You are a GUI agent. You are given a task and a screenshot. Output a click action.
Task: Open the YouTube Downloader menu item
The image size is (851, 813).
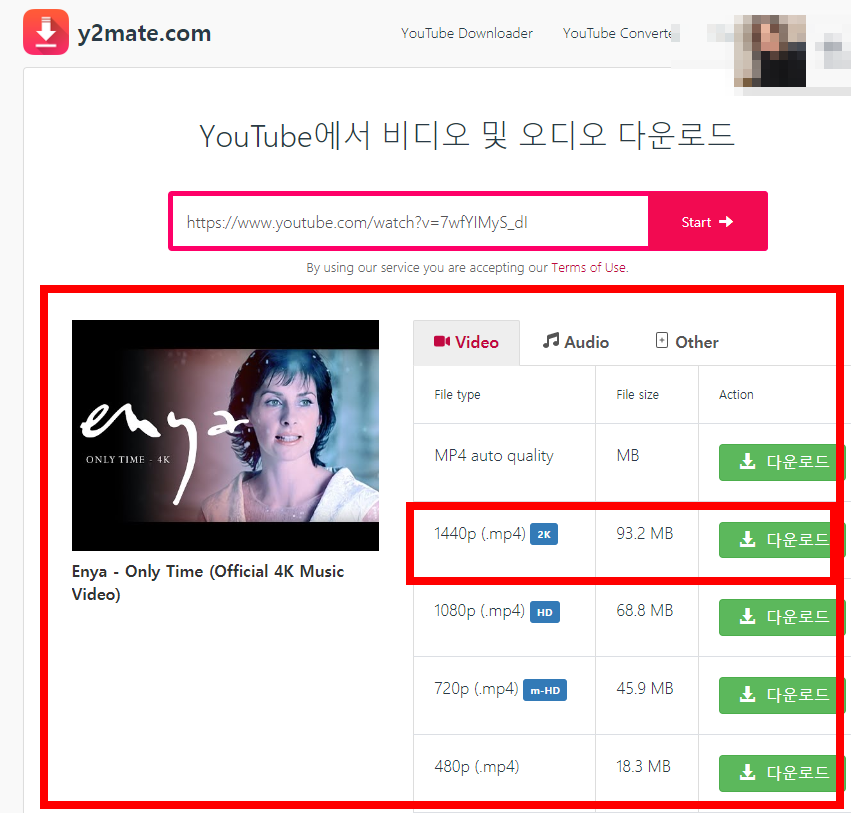tap(467, 33)
